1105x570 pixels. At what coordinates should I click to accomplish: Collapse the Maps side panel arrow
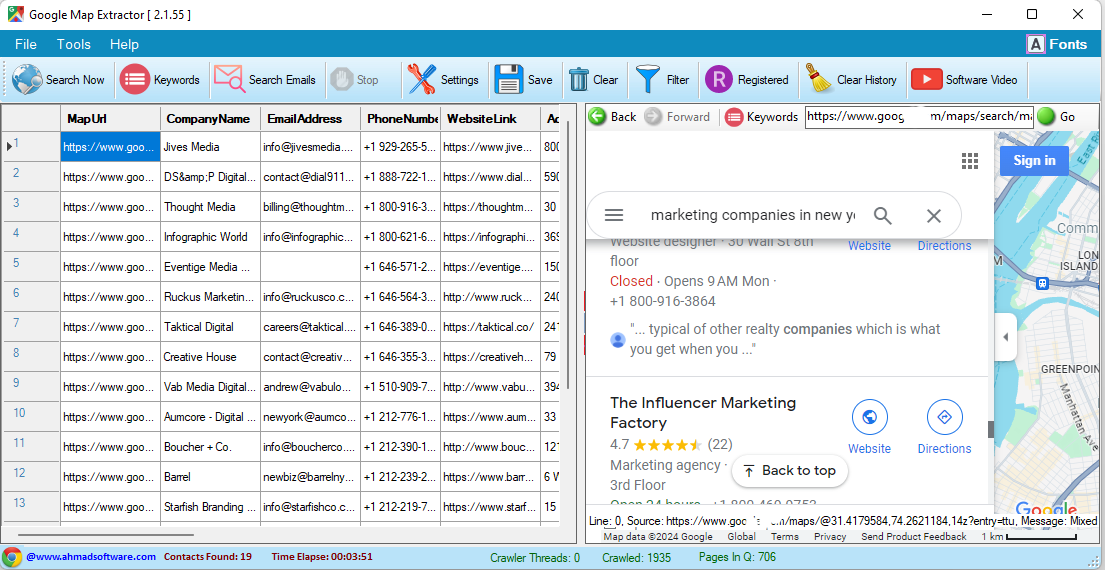1006,337
